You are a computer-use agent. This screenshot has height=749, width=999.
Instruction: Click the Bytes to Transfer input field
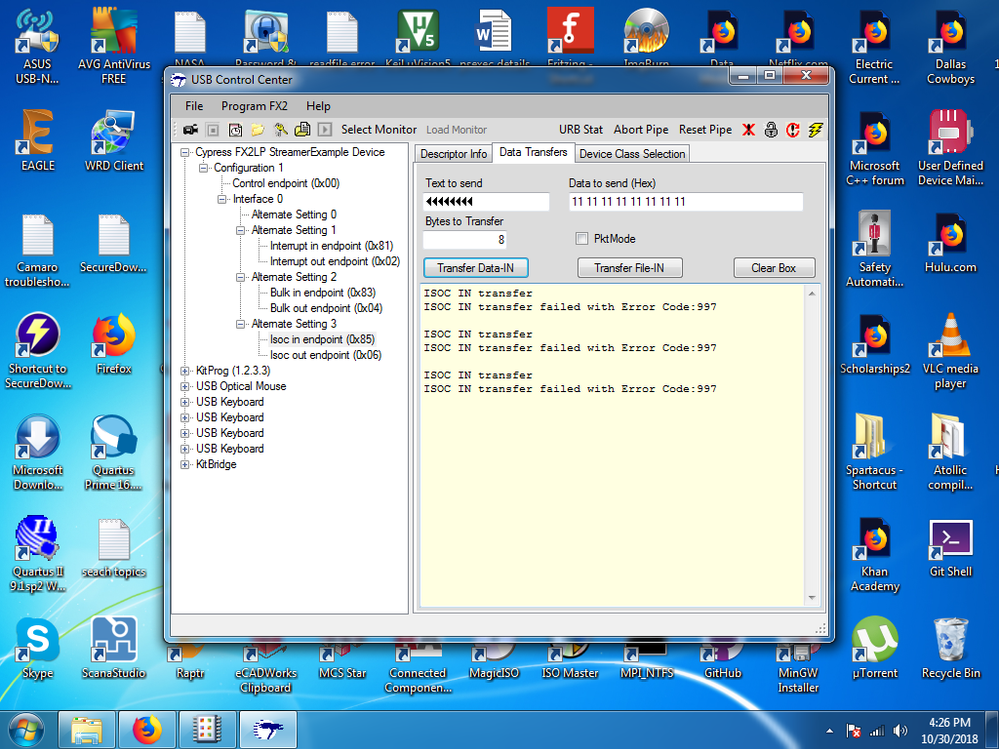pyautogui.click(x=466, y=240)
